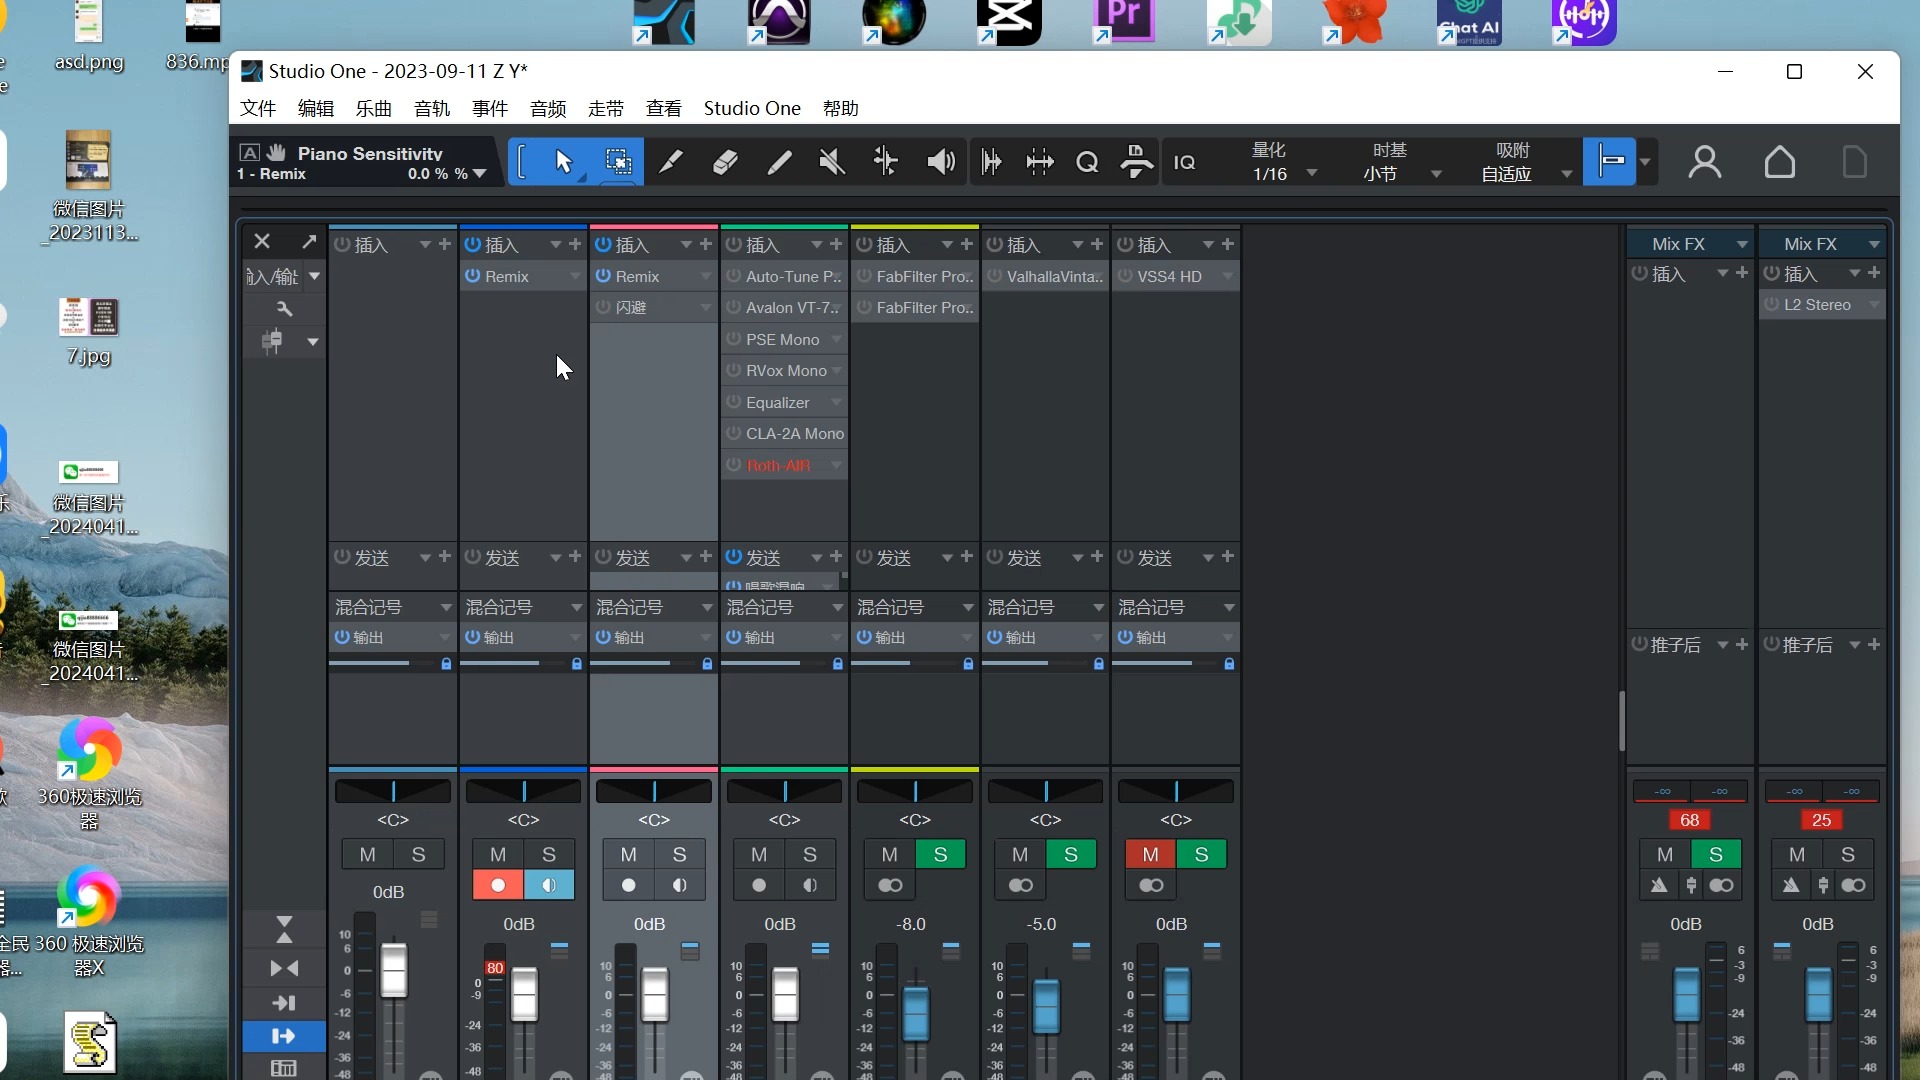The width and height of the screenshot is (1920, 1080).
Task: Click the L2 Stereo insert
Action: tap(1816, 305)
